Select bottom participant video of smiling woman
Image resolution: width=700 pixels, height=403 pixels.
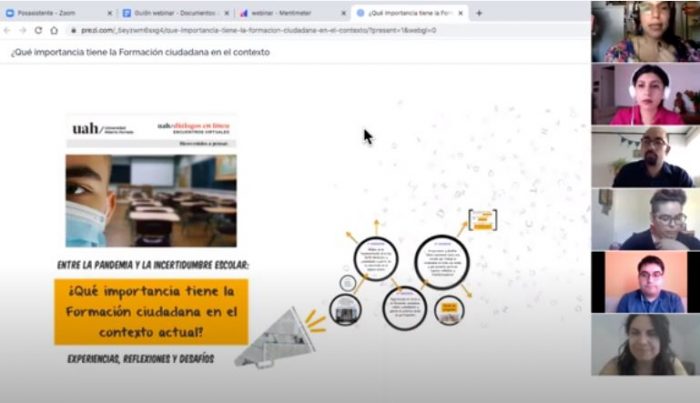click(646, 345)
